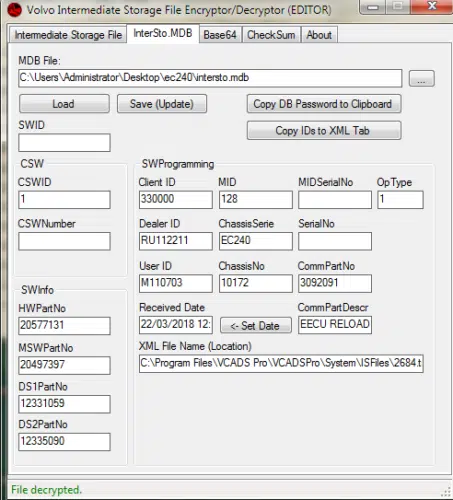This screenshot has width=453, height=500.
Task: Switch to the Intermediate Storage File tab
Action: pyautogui.click(x=68, y=35)
